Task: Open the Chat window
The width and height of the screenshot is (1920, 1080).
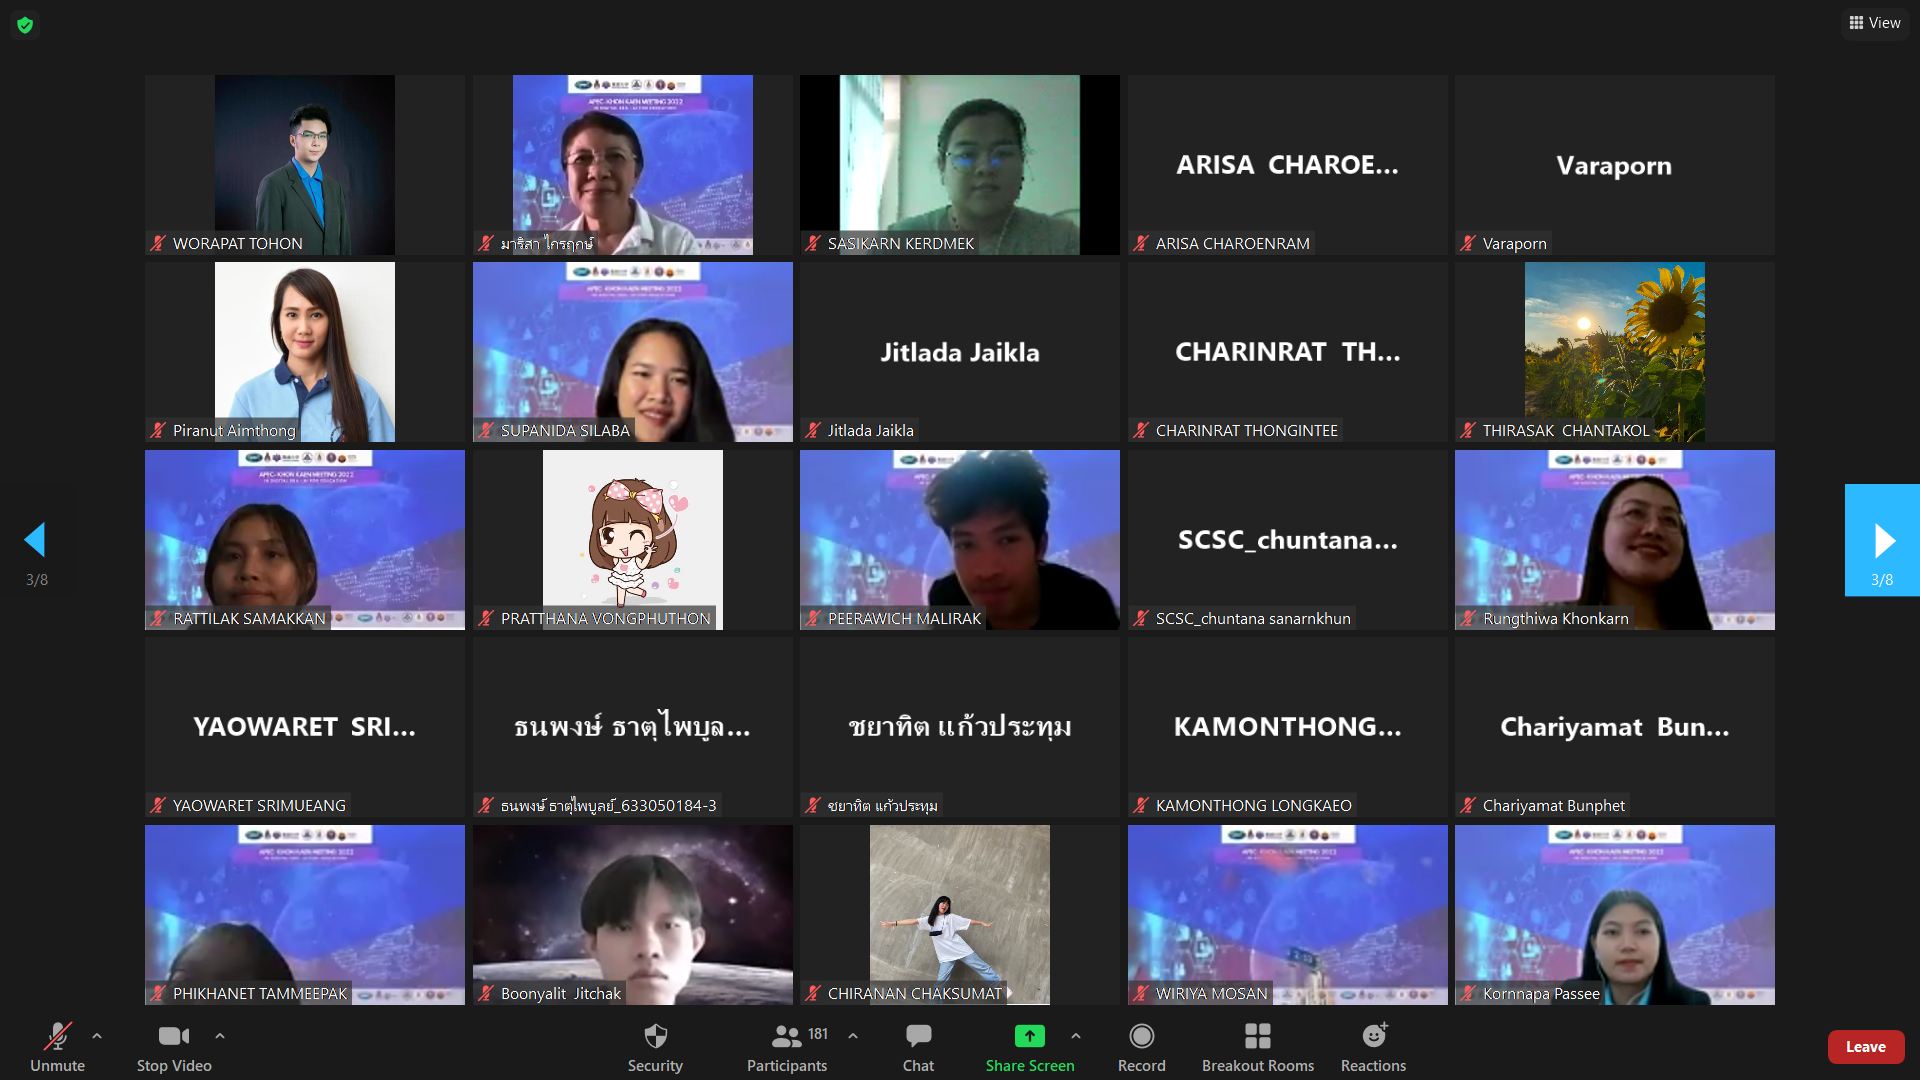Action: (918, 1047)
